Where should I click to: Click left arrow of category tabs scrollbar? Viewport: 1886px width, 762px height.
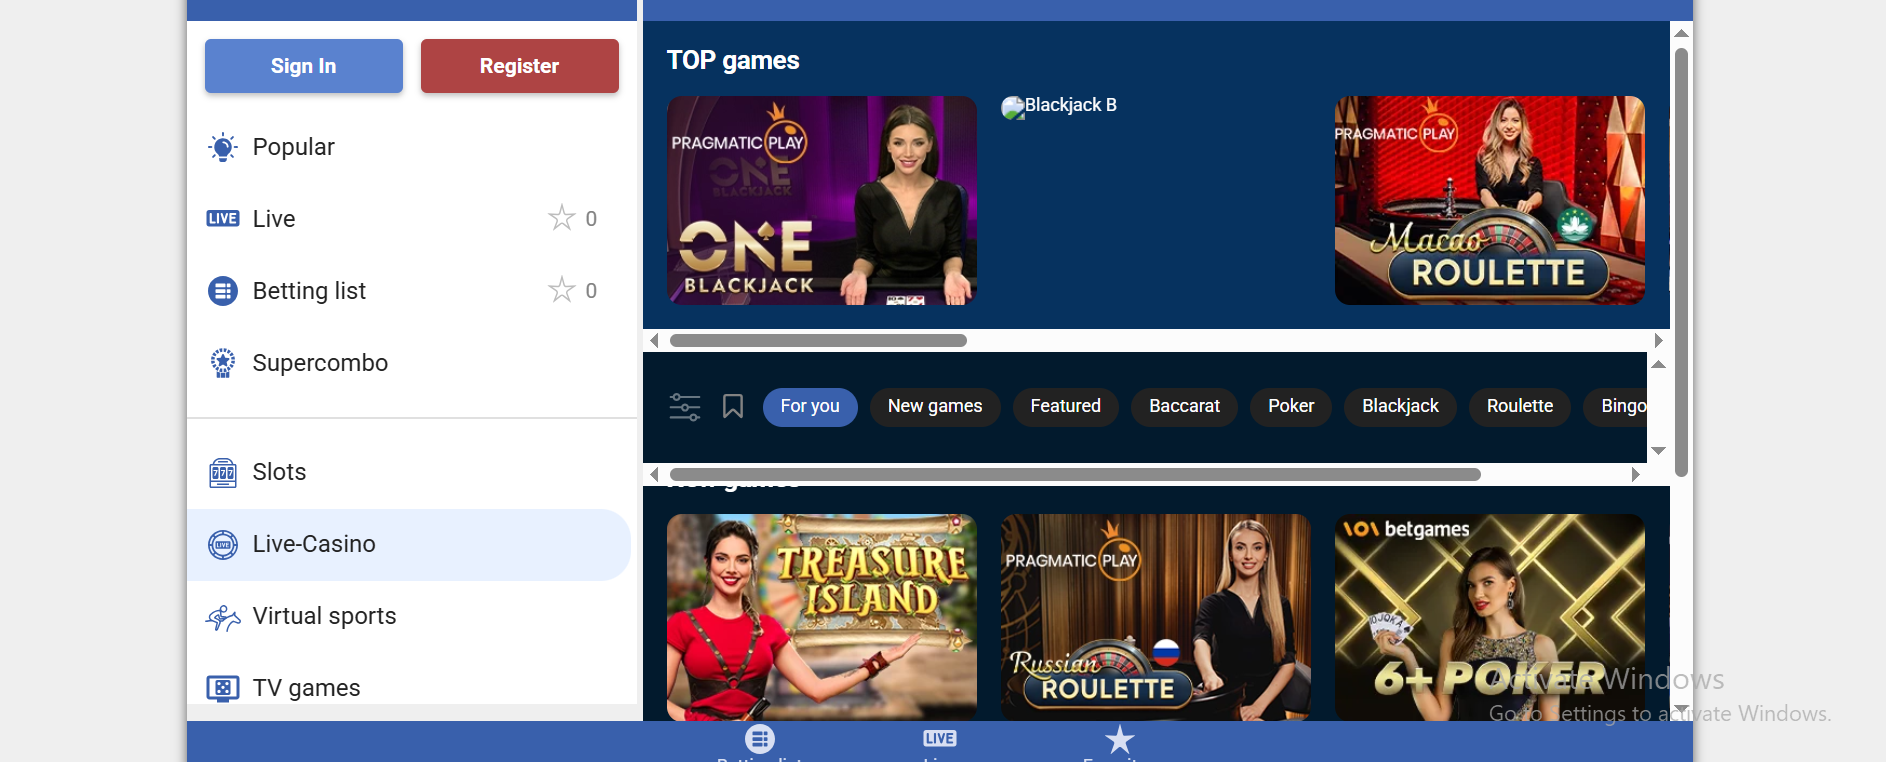coord(654,474)
